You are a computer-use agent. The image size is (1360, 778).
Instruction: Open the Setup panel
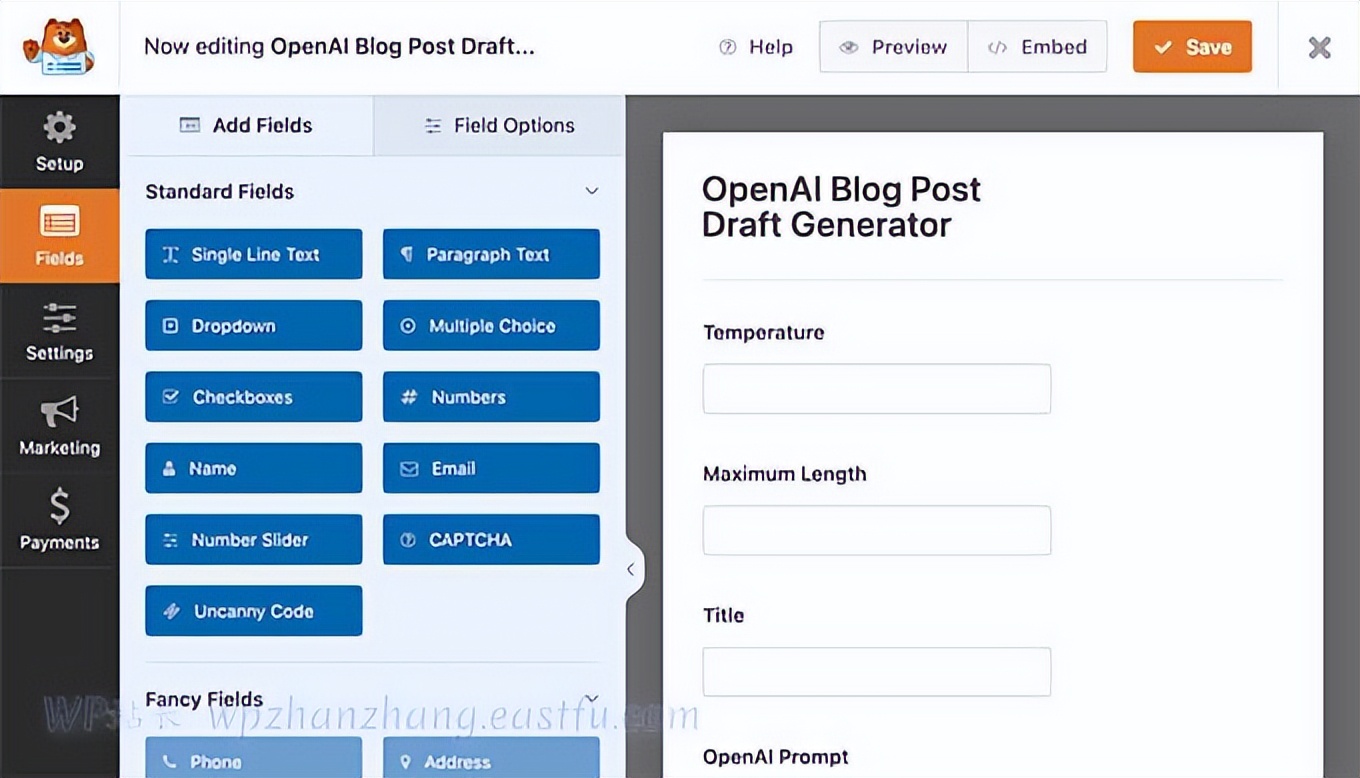pos(59,142)
